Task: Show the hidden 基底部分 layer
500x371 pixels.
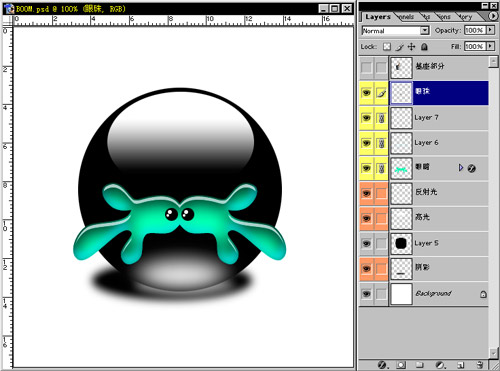Action: pyautogui.click(x=366, y=68)
